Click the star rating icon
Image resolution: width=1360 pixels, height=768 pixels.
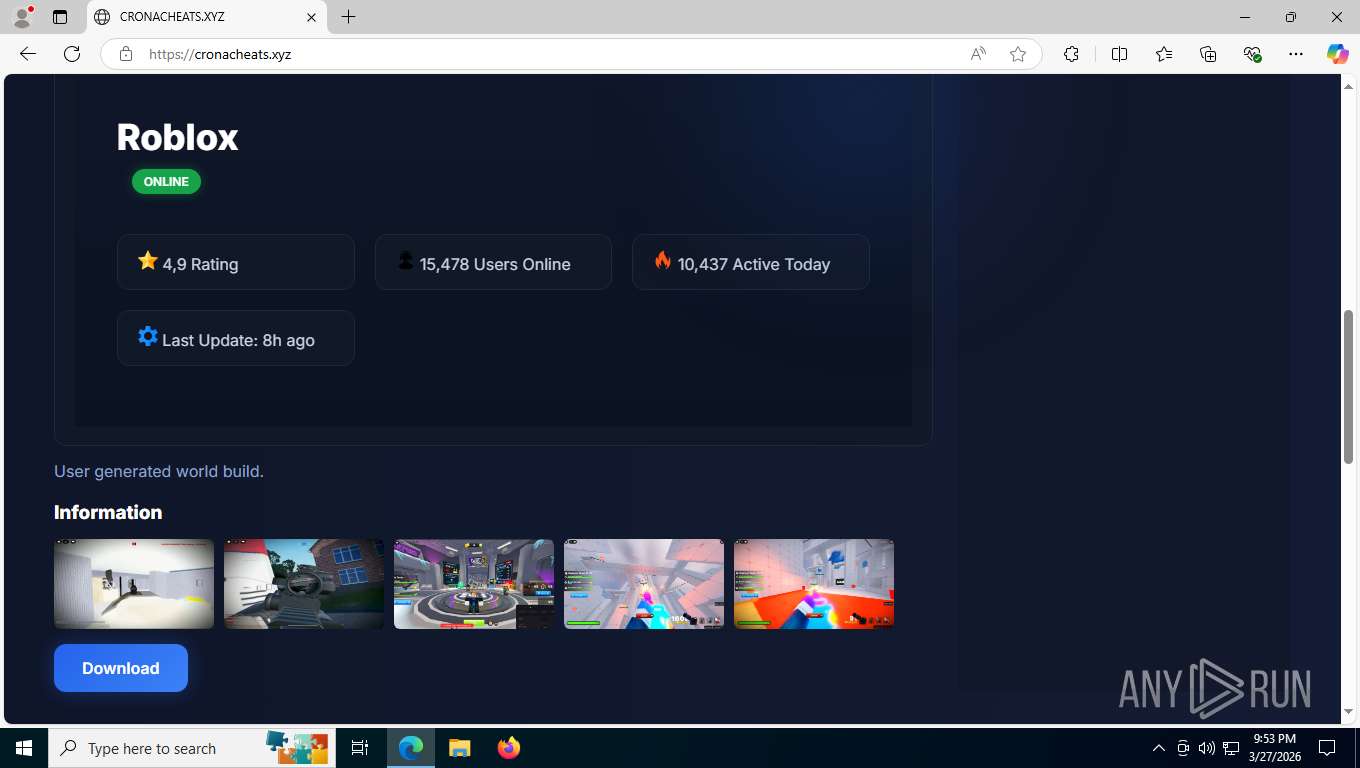pyautogui.click(x=148, y=261)
